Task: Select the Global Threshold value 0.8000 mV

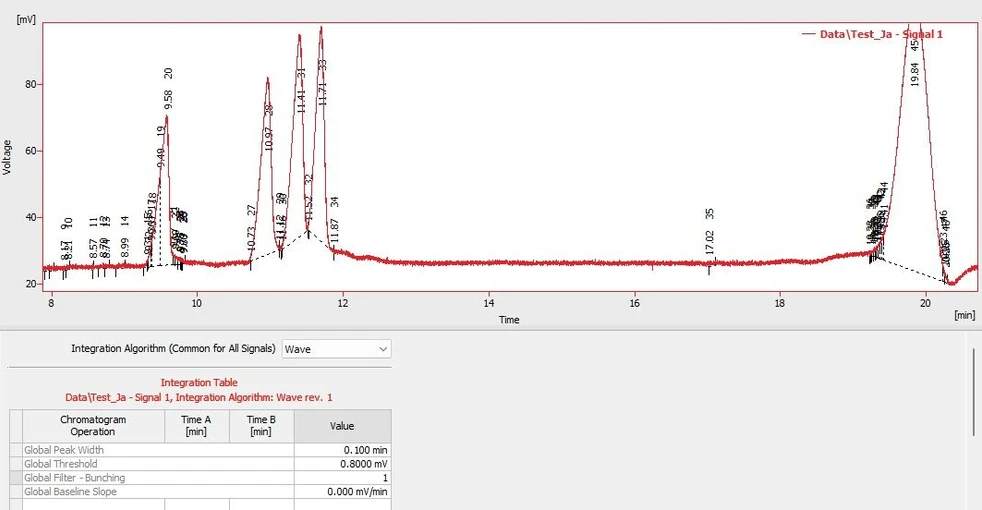Action: 343,464
